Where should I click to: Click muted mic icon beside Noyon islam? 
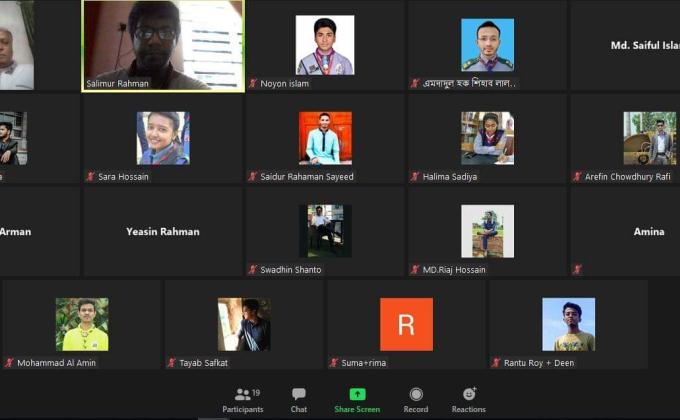pos(253,83)
